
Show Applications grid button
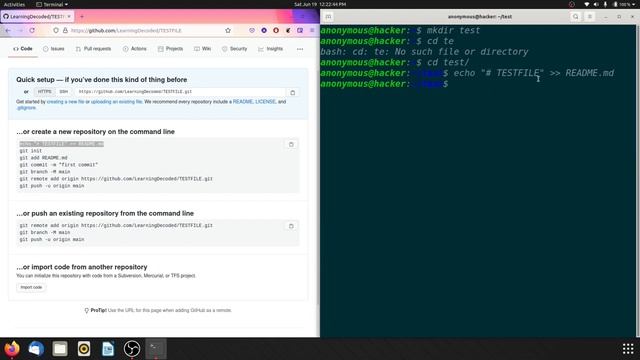628,349
